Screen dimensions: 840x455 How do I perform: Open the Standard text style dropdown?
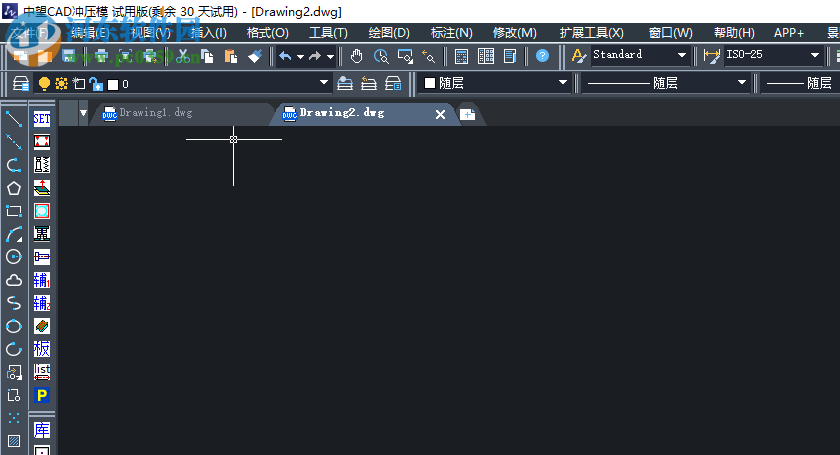(x=681, y=55)
